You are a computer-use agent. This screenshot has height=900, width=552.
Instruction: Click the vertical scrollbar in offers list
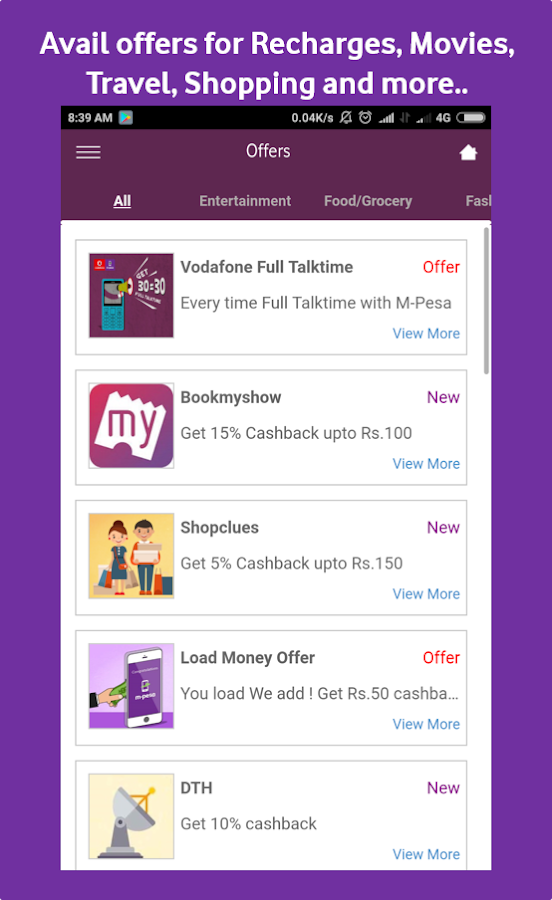pos(487,301)
